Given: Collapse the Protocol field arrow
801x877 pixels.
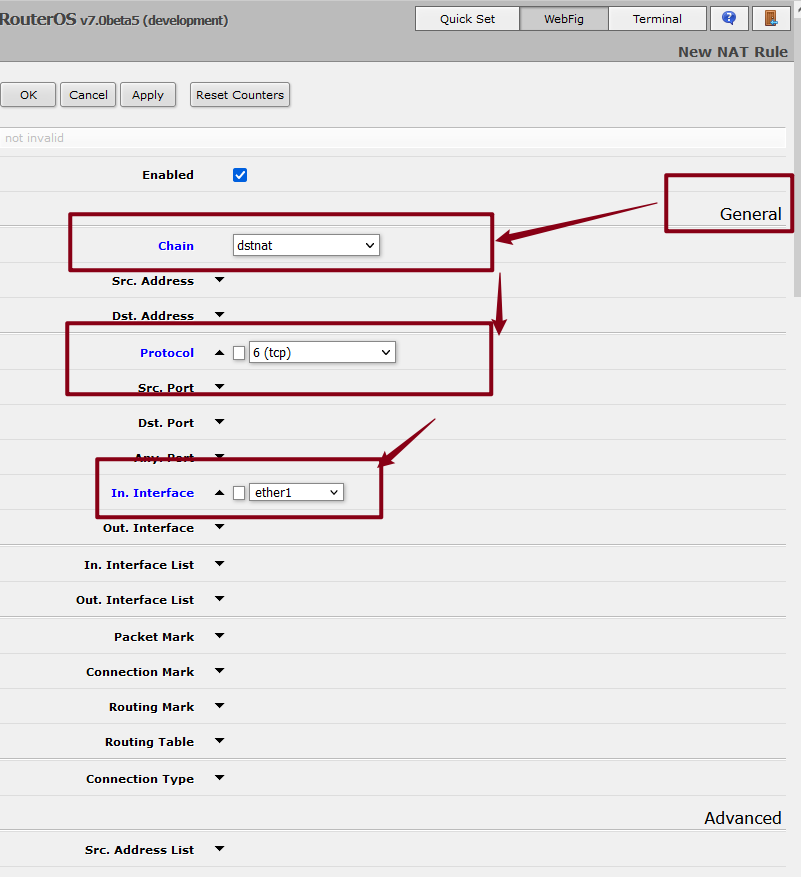Looking at the screenshot, I should 219,352.
